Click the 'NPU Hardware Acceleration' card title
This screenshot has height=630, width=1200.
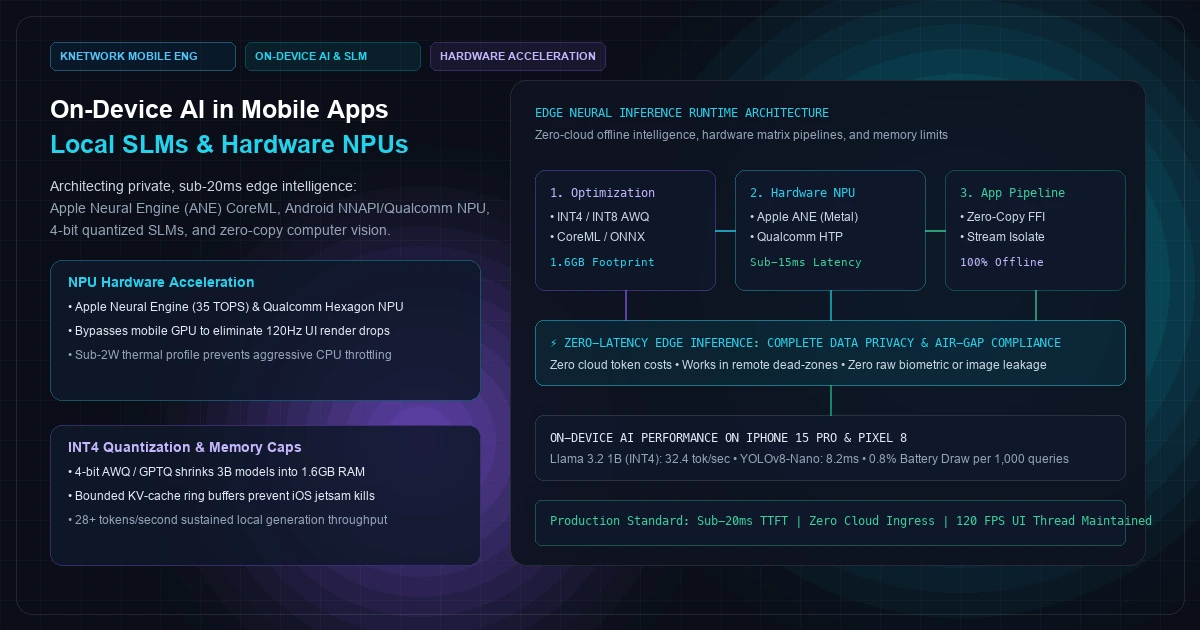[161, 282]
